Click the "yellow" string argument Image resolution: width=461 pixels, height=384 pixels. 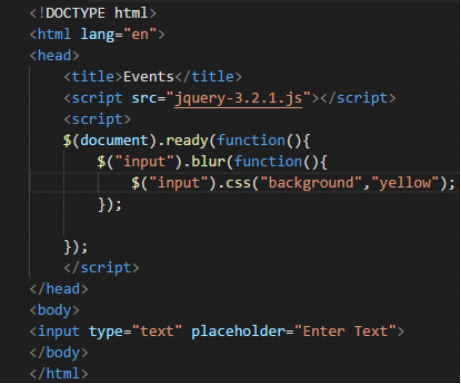click(x=405, y=183)
